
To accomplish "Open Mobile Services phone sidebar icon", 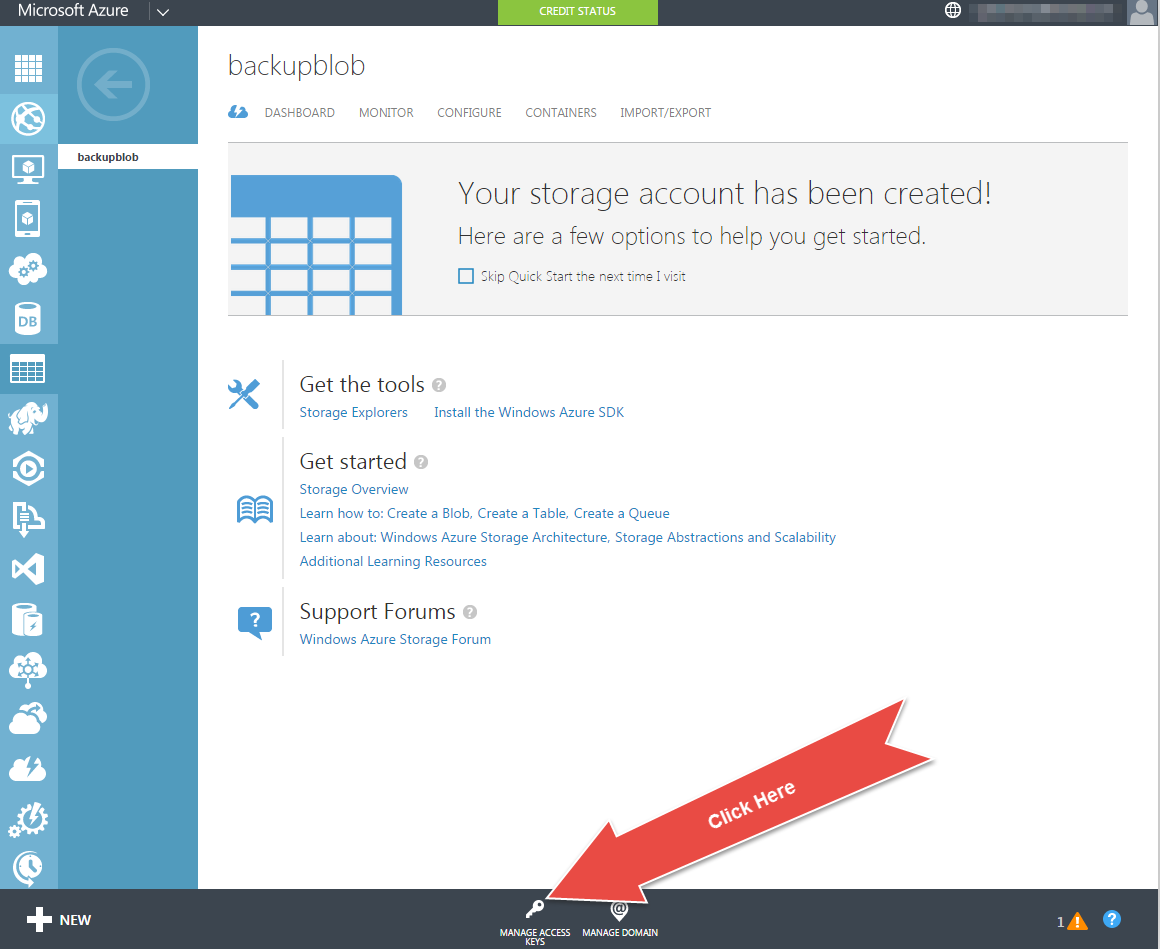I will coord(28,219).
